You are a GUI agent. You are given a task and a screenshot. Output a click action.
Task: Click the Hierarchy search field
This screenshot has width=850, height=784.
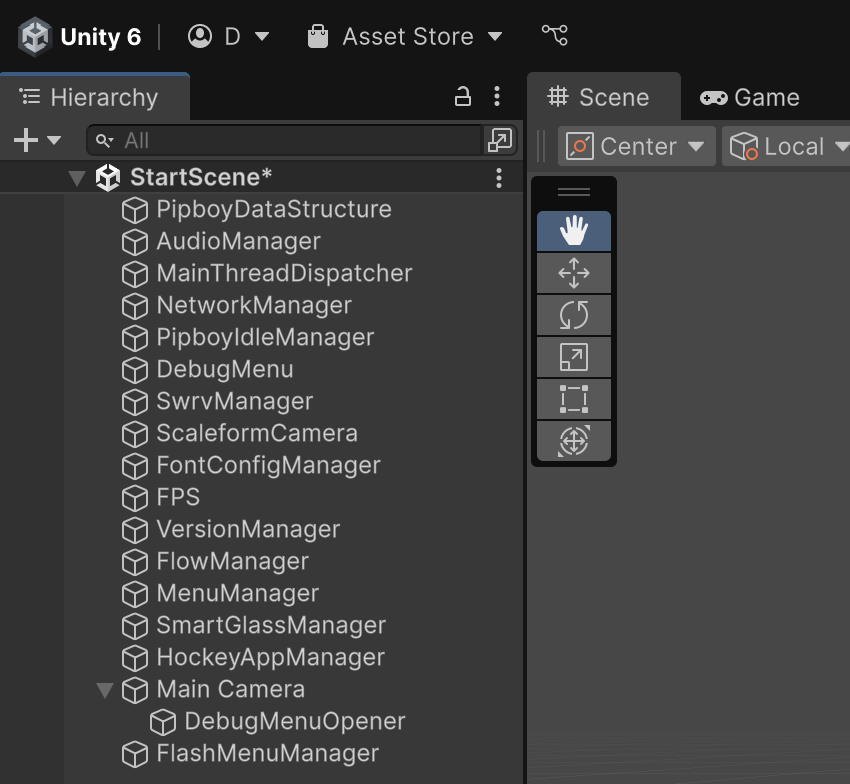pos(285,140)
